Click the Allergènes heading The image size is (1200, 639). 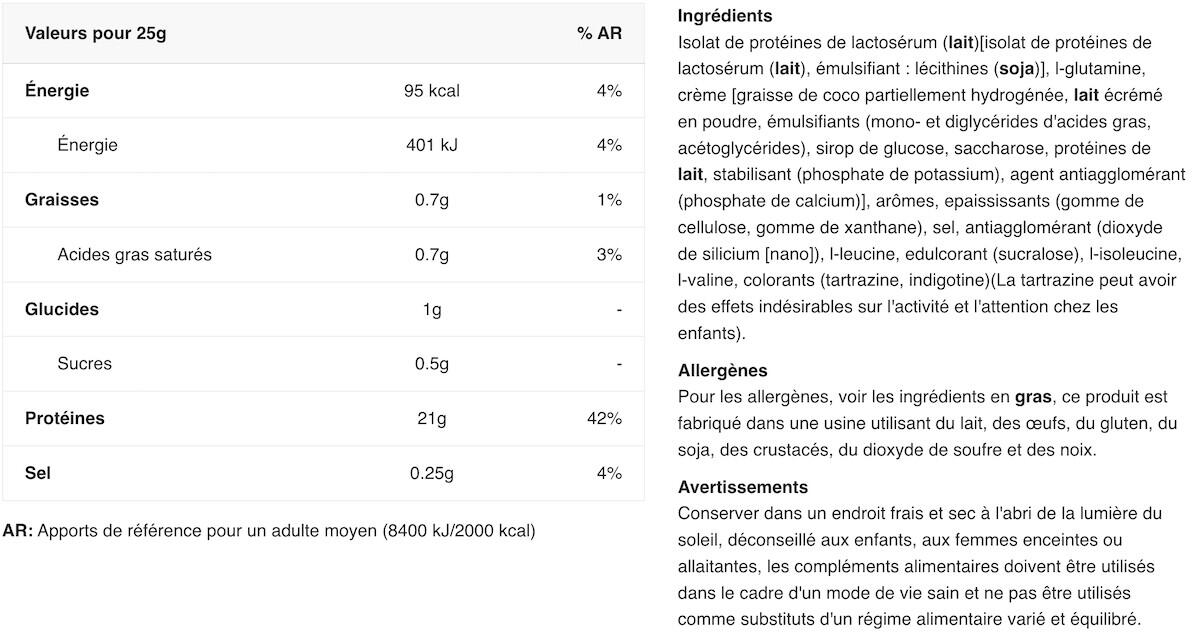723,371
